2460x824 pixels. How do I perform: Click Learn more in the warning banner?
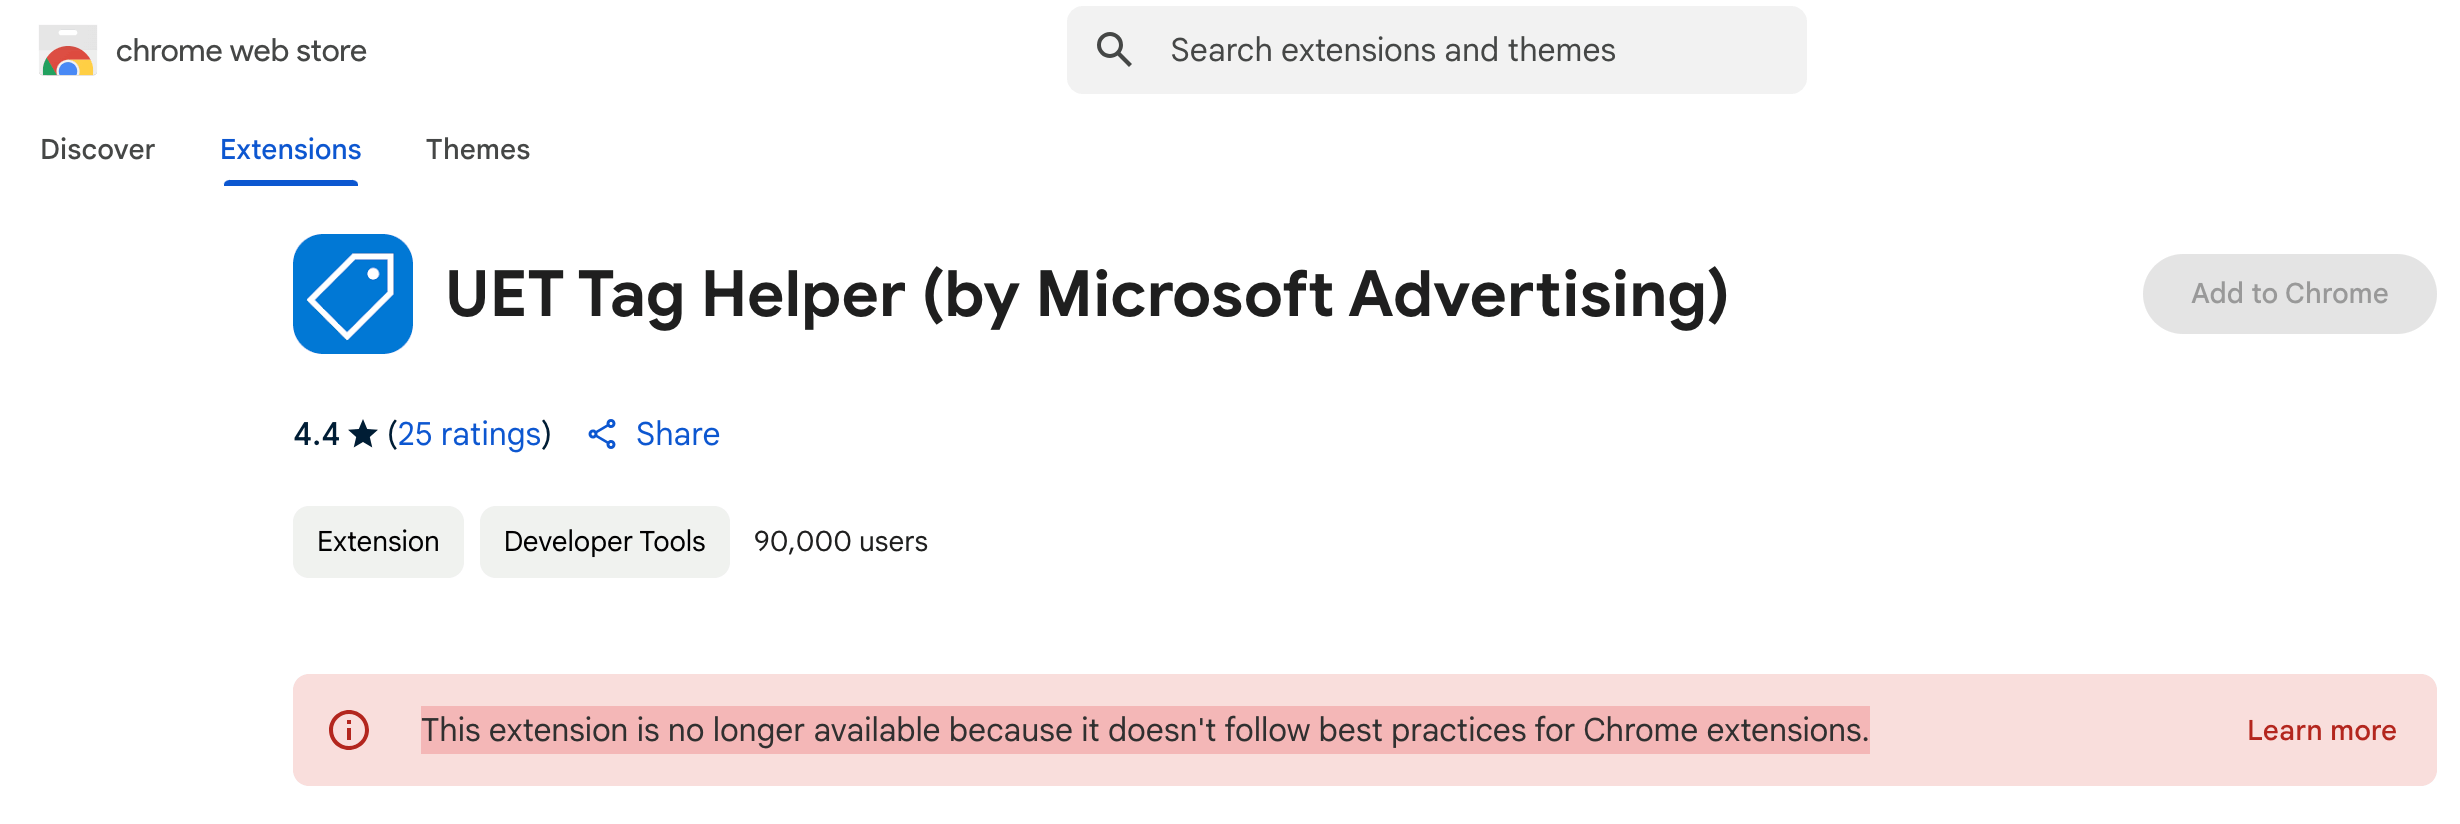[x=2320, y=729]
